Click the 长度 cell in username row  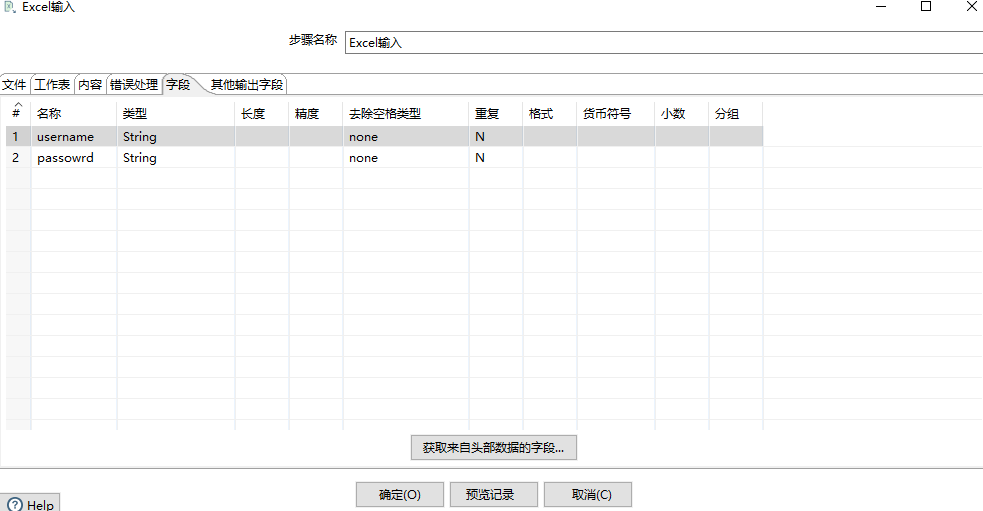[x=262, y=137]
